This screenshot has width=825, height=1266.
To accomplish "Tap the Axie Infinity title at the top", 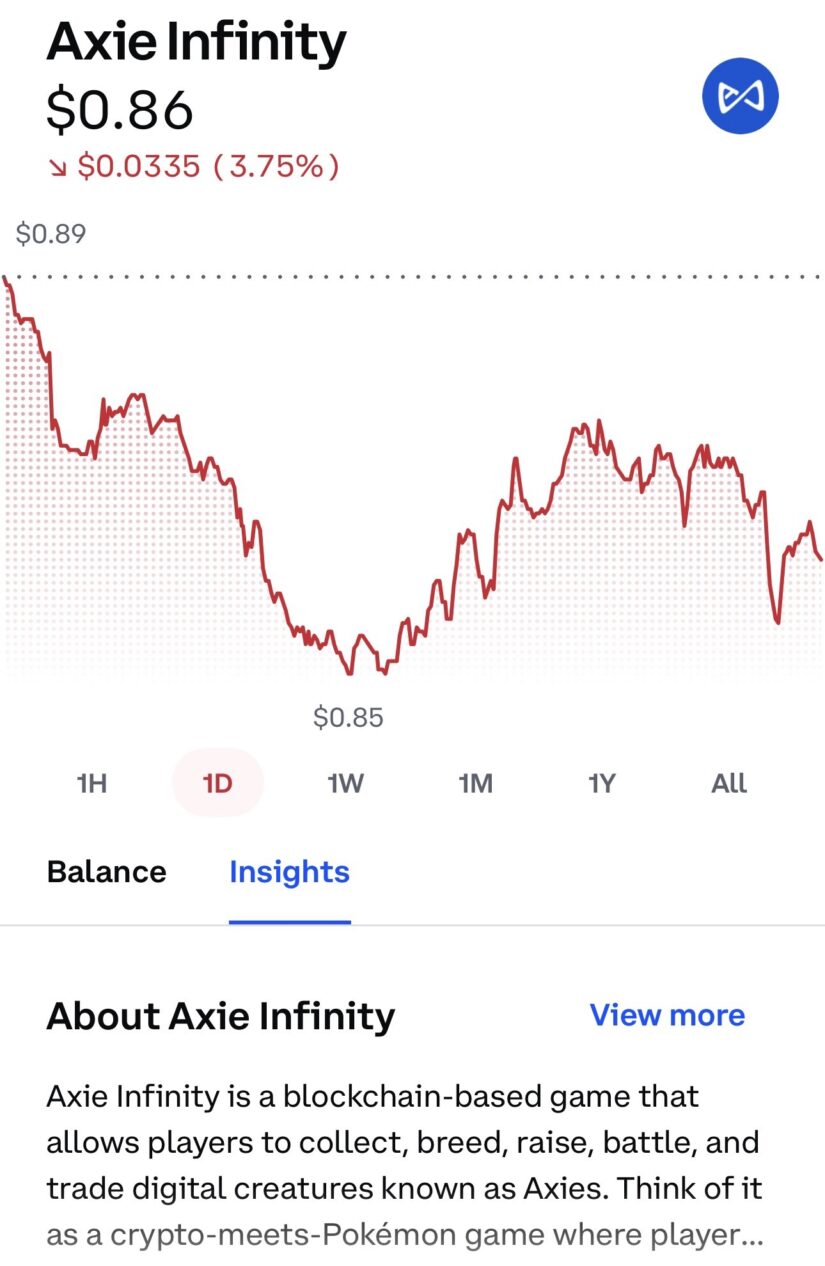I will click(196, 43).
